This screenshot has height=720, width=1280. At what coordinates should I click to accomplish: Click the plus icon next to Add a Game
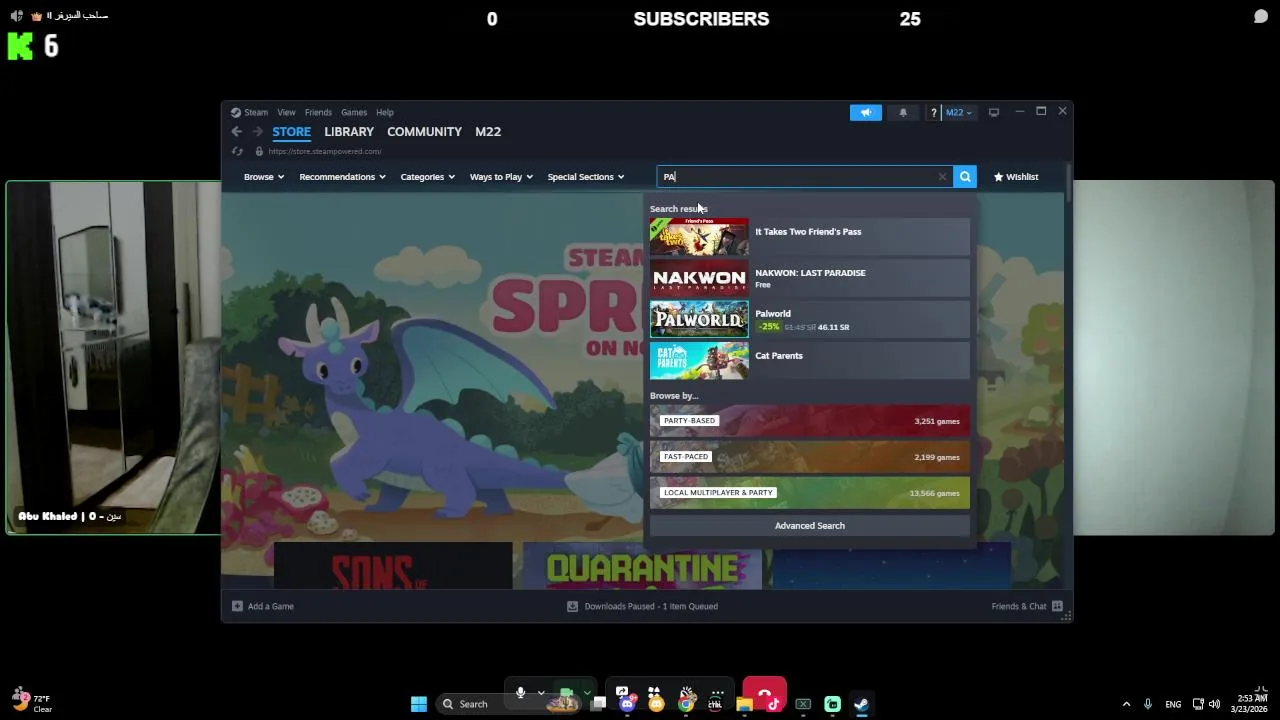tap(237, 606)
